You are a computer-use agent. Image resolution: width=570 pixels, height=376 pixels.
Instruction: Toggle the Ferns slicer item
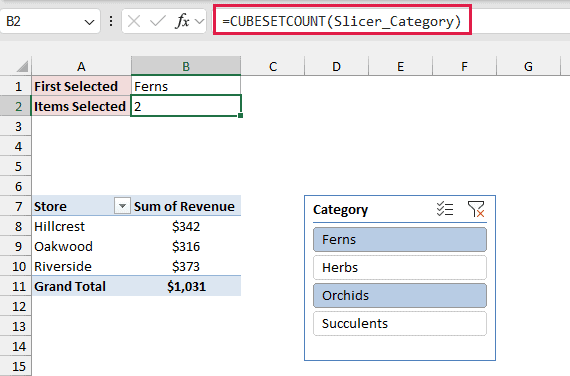click(x=400, y=240)
